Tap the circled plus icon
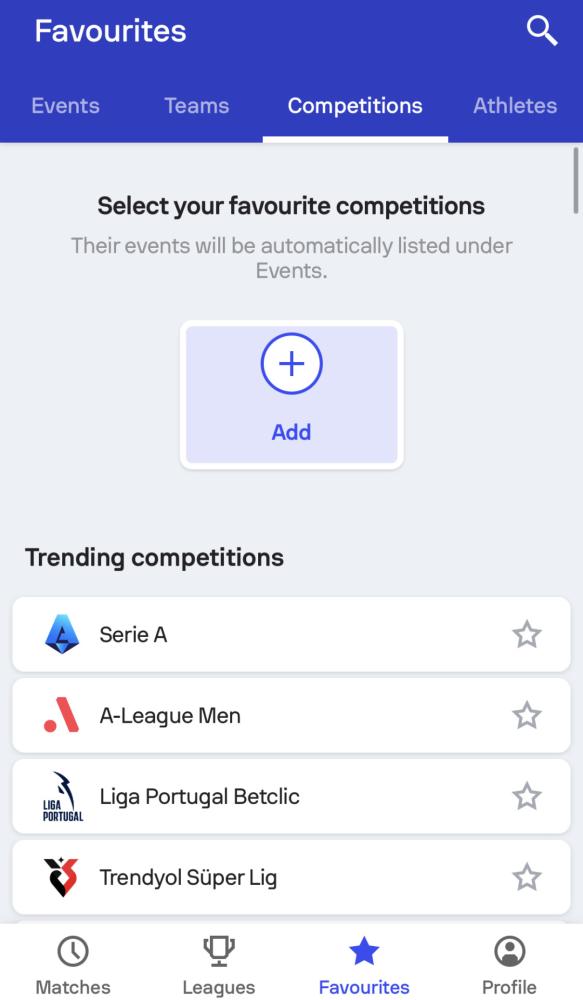583x1000 pixels. pos(292,364)
